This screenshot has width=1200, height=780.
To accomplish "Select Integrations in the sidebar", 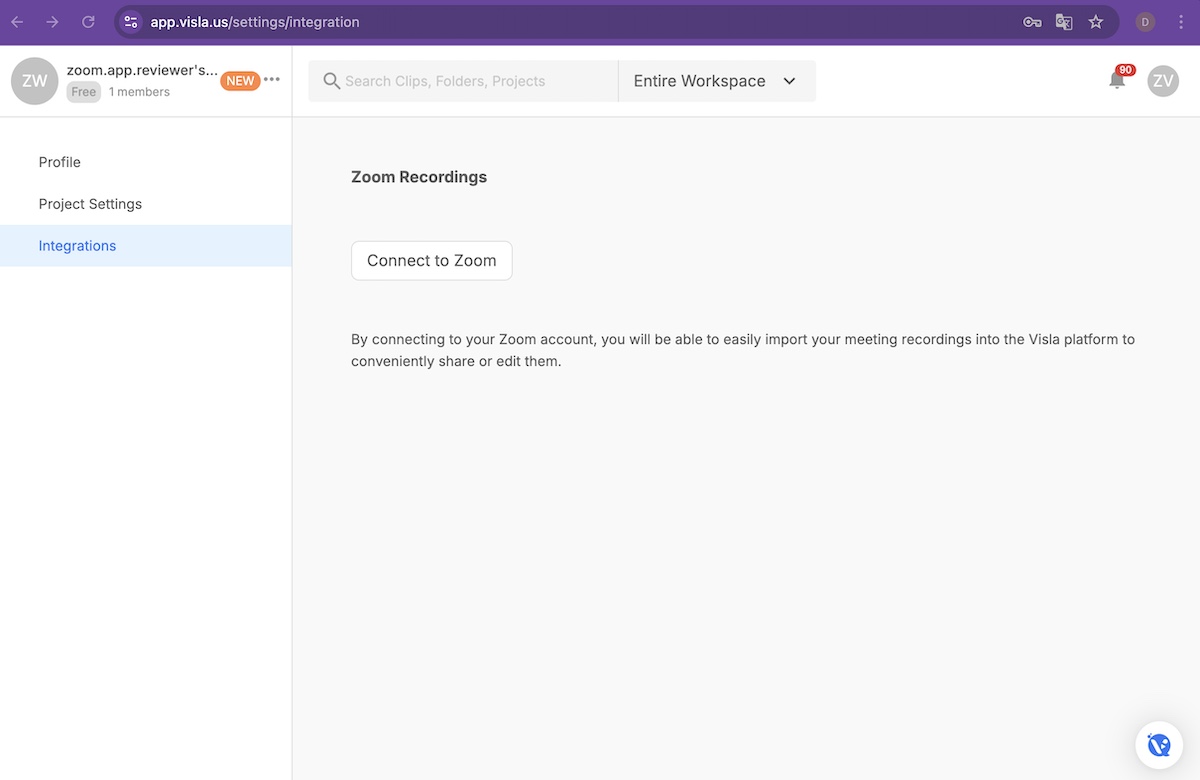I will click(x=146, y=246).
